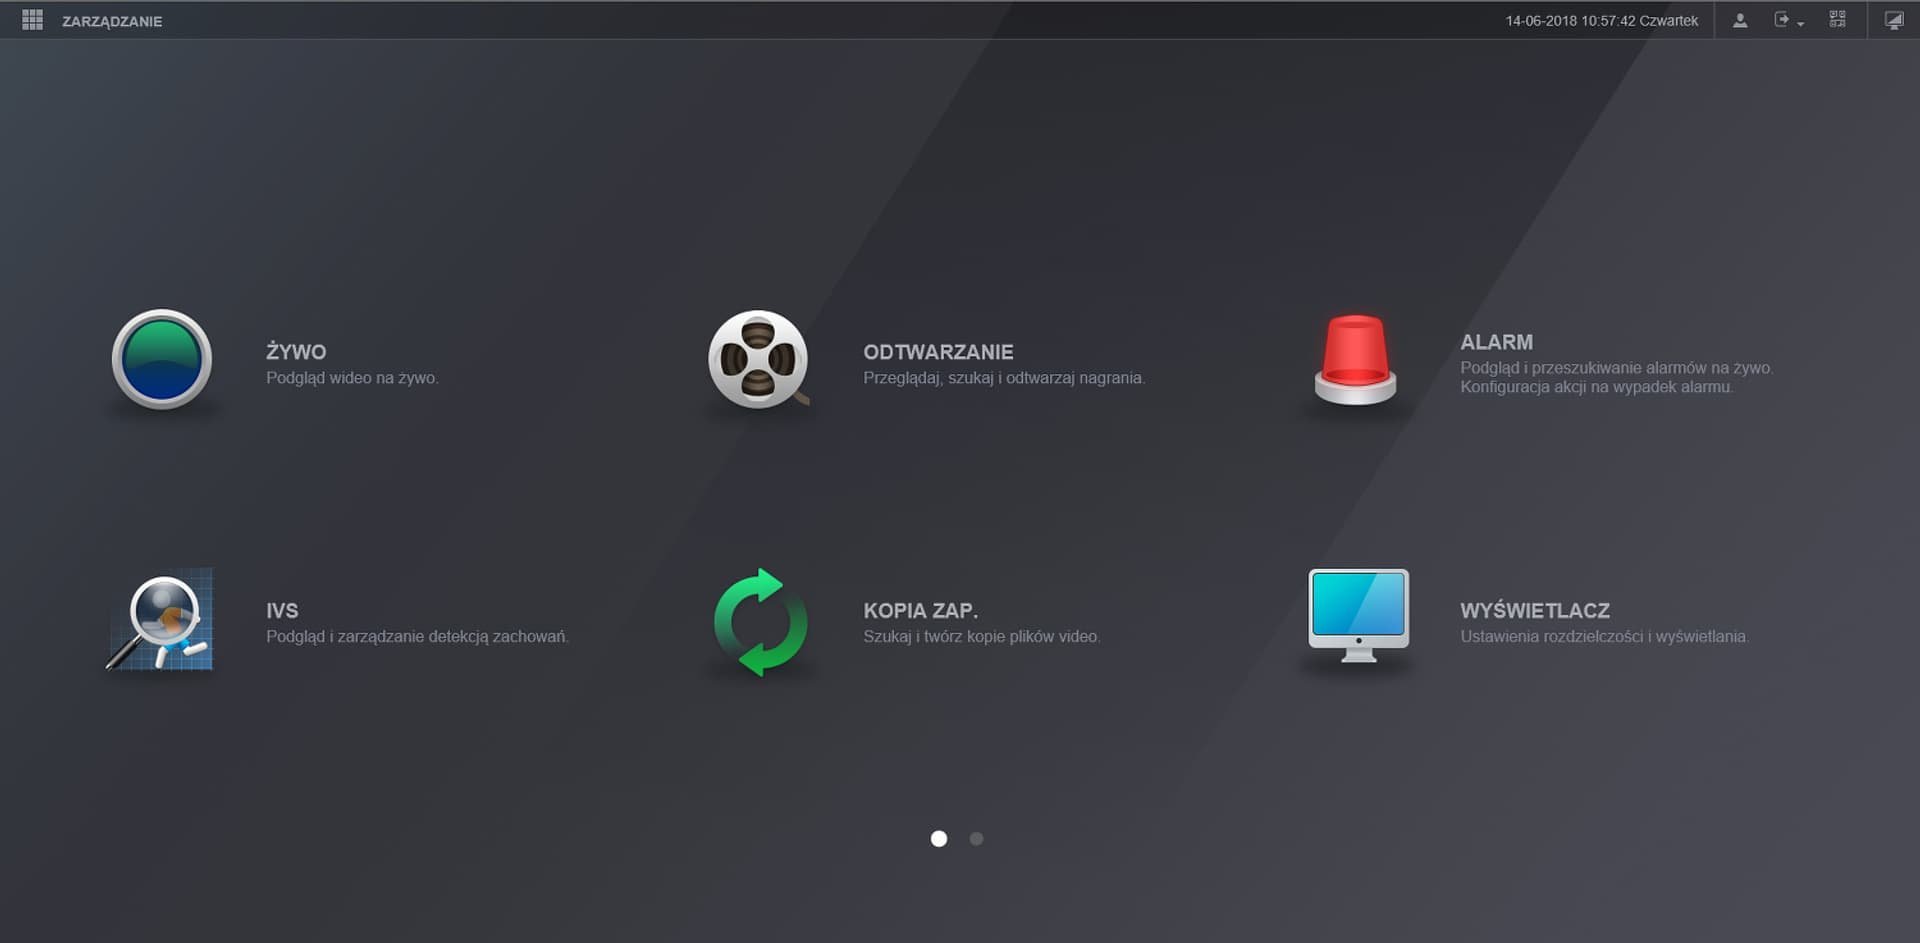Open the QR code icon in top bar
The image size is (1920, 943).
1837,20
